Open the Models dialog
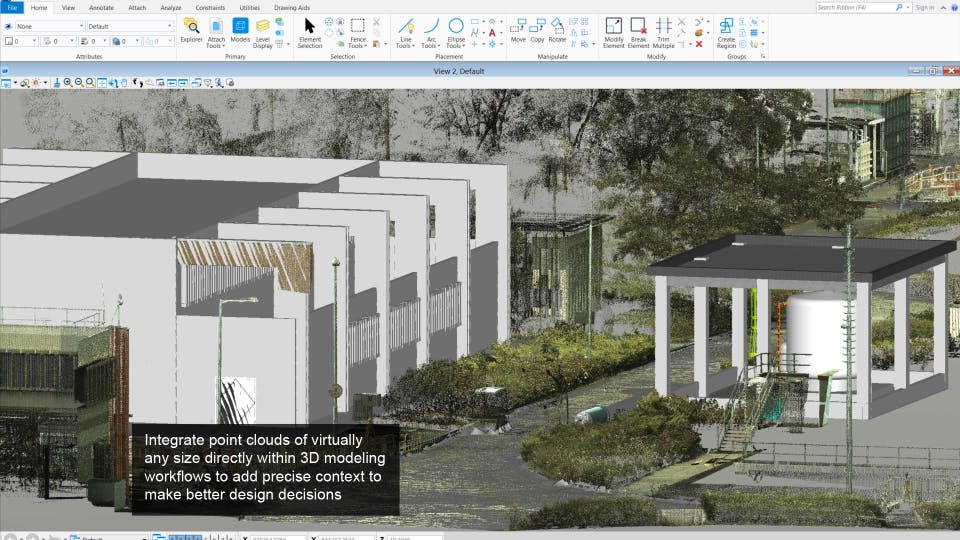The width and height of the screenshot is (960, 540). click(x=240, y=31)
